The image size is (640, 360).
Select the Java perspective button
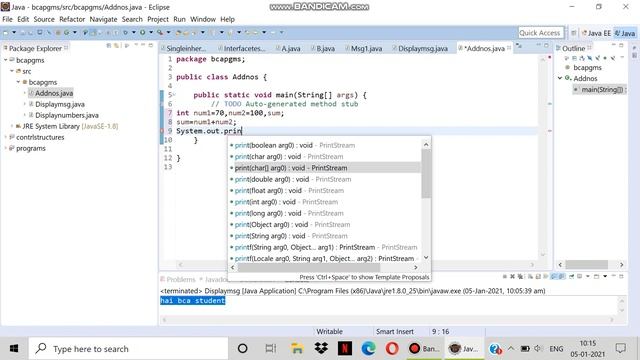tap(625, 33)
